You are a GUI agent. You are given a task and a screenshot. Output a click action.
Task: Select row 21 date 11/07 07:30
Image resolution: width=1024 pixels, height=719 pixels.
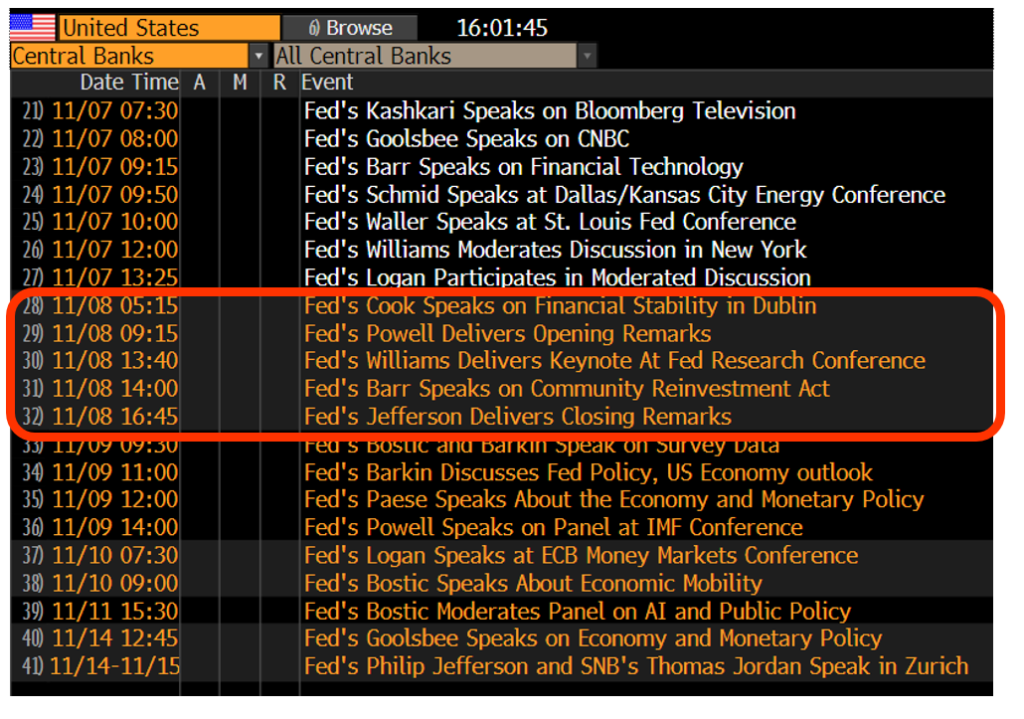(115, 111)
